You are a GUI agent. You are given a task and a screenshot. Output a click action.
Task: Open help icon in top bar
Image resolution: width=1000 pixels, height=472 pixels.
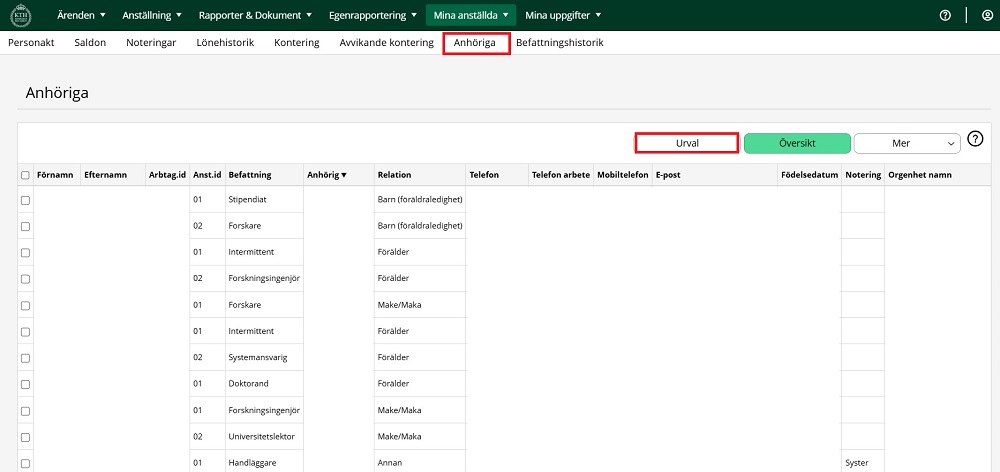click(945, 15)
